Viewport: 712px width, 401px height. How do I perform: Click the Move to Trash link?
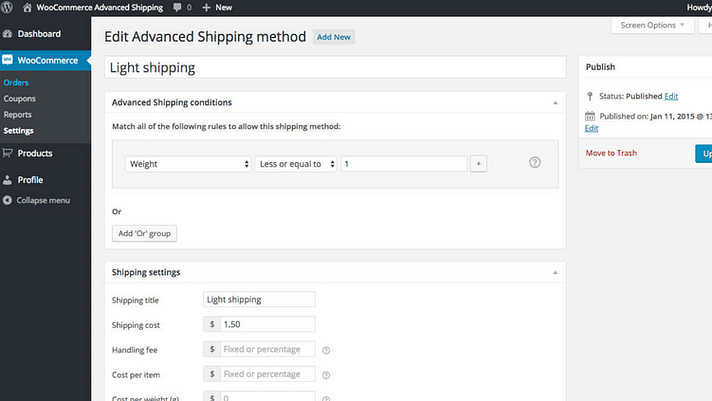coord(611,153)
